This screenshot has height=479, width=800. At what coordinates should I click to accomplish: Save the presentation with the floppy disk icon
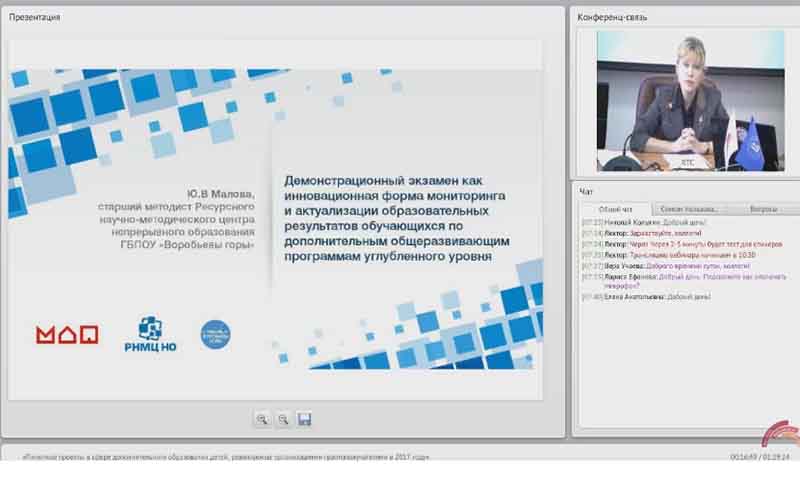(305, 419)
